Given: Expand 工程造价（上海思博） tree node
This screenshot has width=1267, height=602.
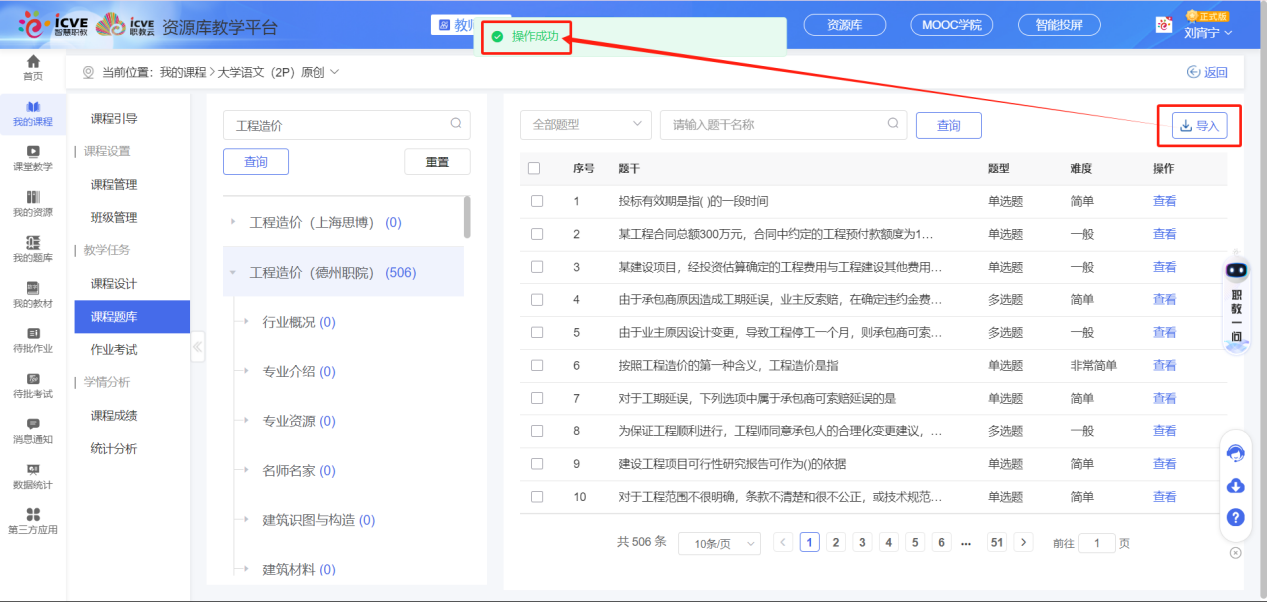Looking at the screenshot, I should click(234, 222).
